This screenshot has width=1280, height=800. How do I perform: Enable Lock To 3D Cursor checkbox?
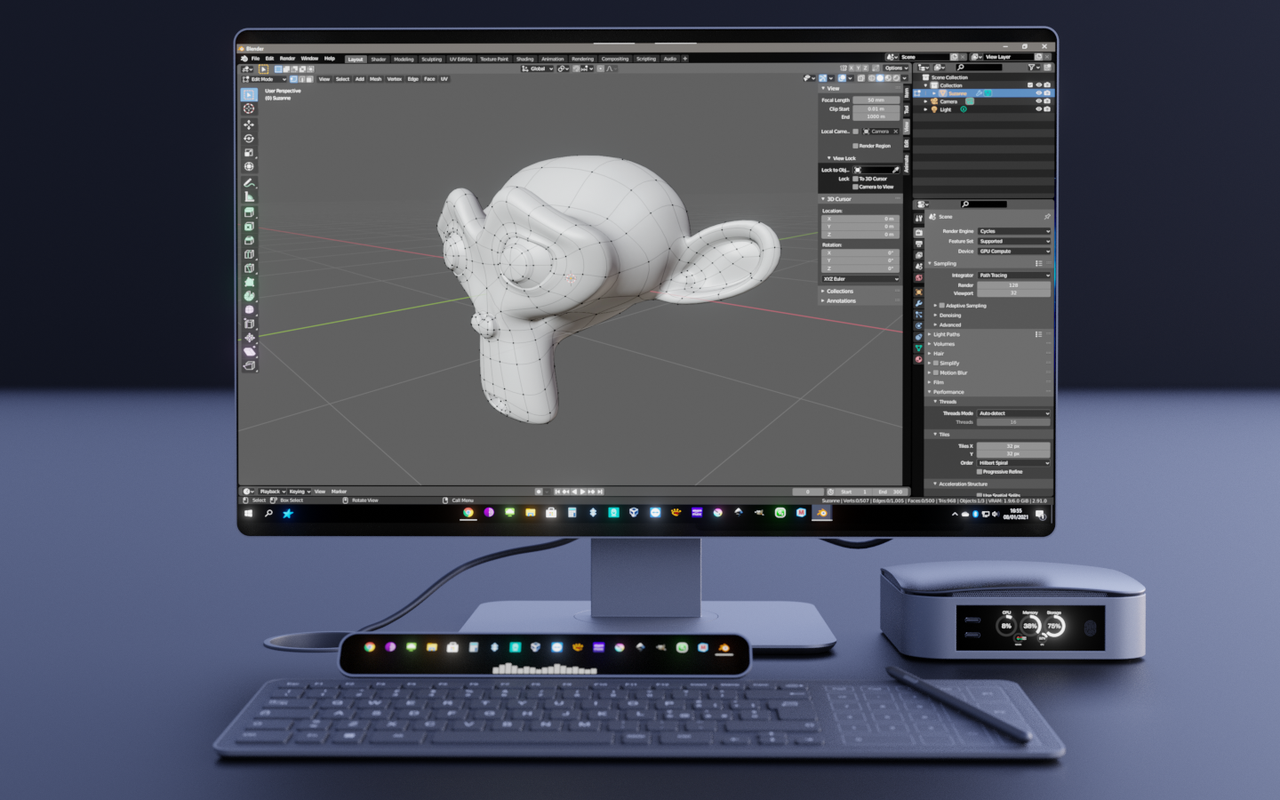click(855, 179)
